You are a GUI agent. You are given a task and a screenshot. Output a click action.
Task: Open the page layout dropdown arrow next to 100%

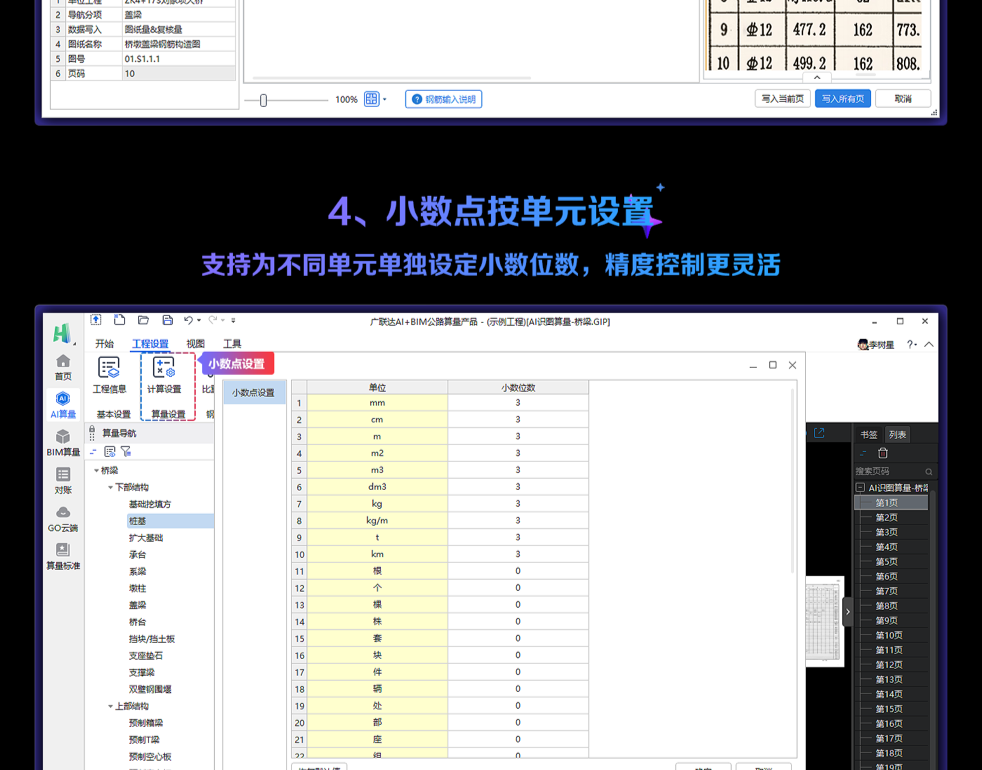(x=385, y=99)
